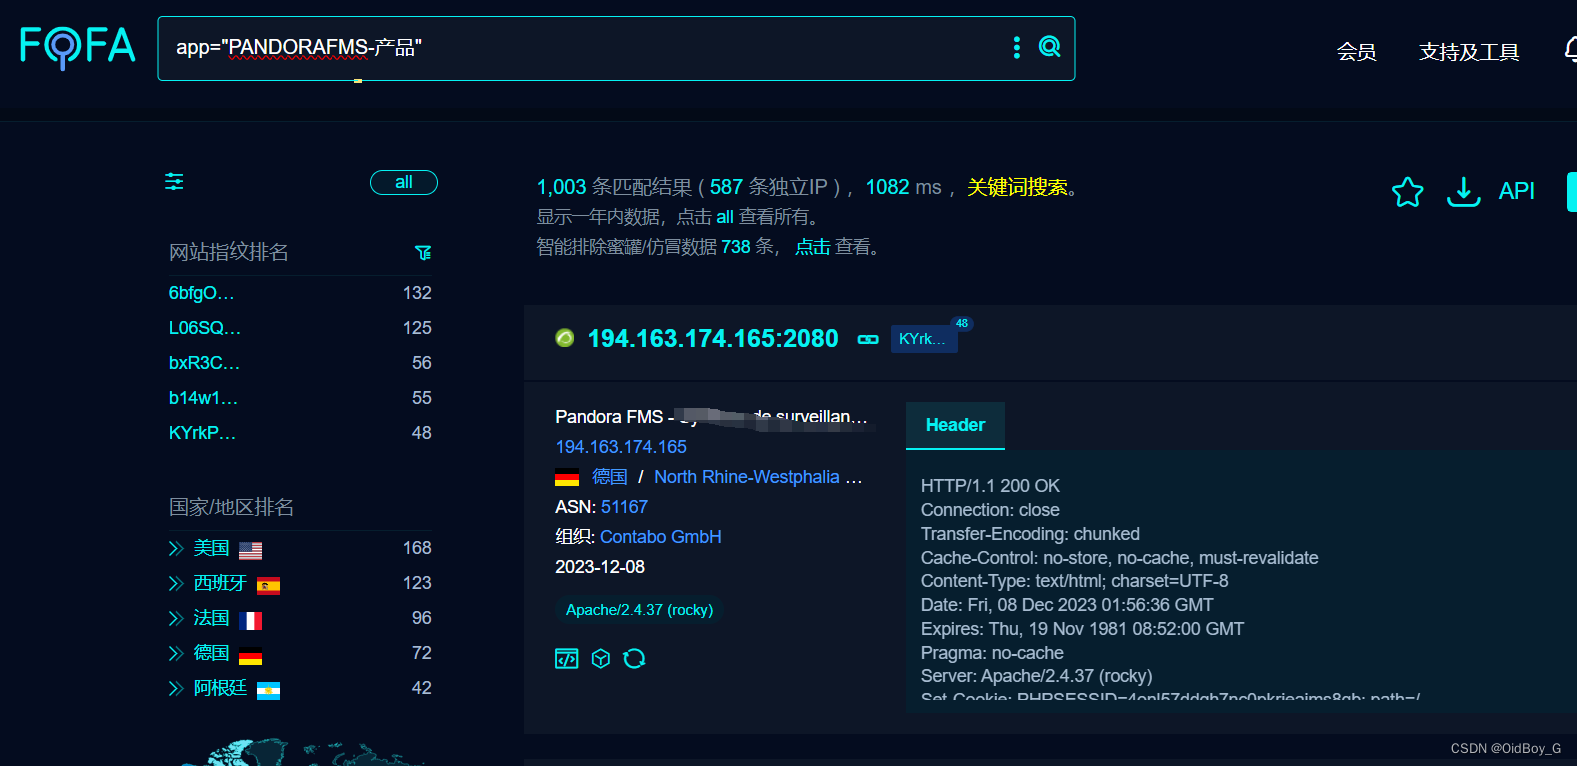This screenshot has height=766, width=1577.
Task: Click the Argentina flag in country ranking
Action: coord(268,690)
